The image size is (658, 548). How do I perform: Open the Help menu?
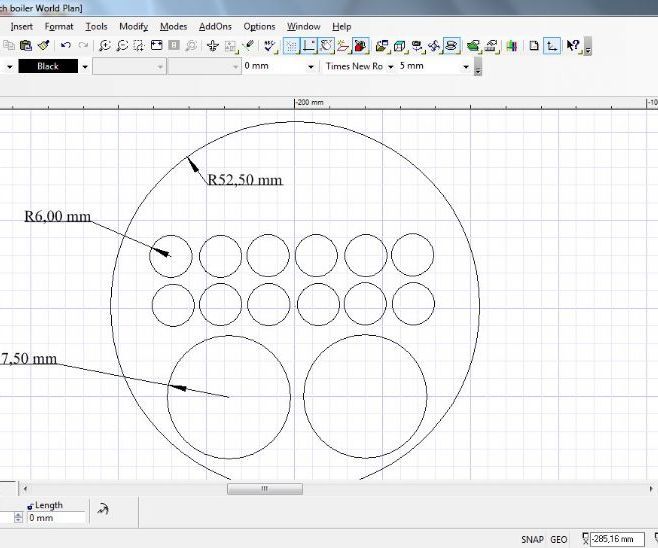click(342, 26)
